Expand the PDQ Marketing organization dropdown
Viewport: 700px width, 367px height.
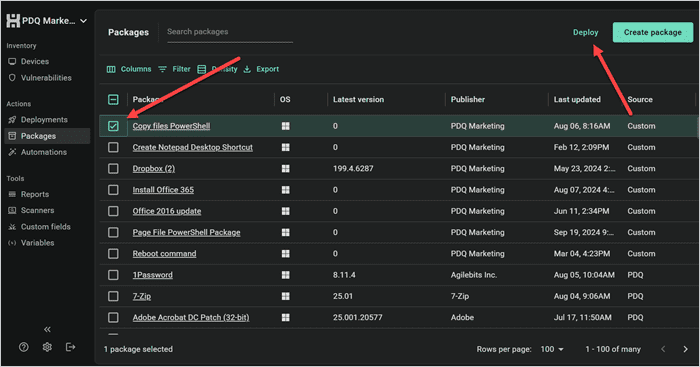tap(83, 21)
